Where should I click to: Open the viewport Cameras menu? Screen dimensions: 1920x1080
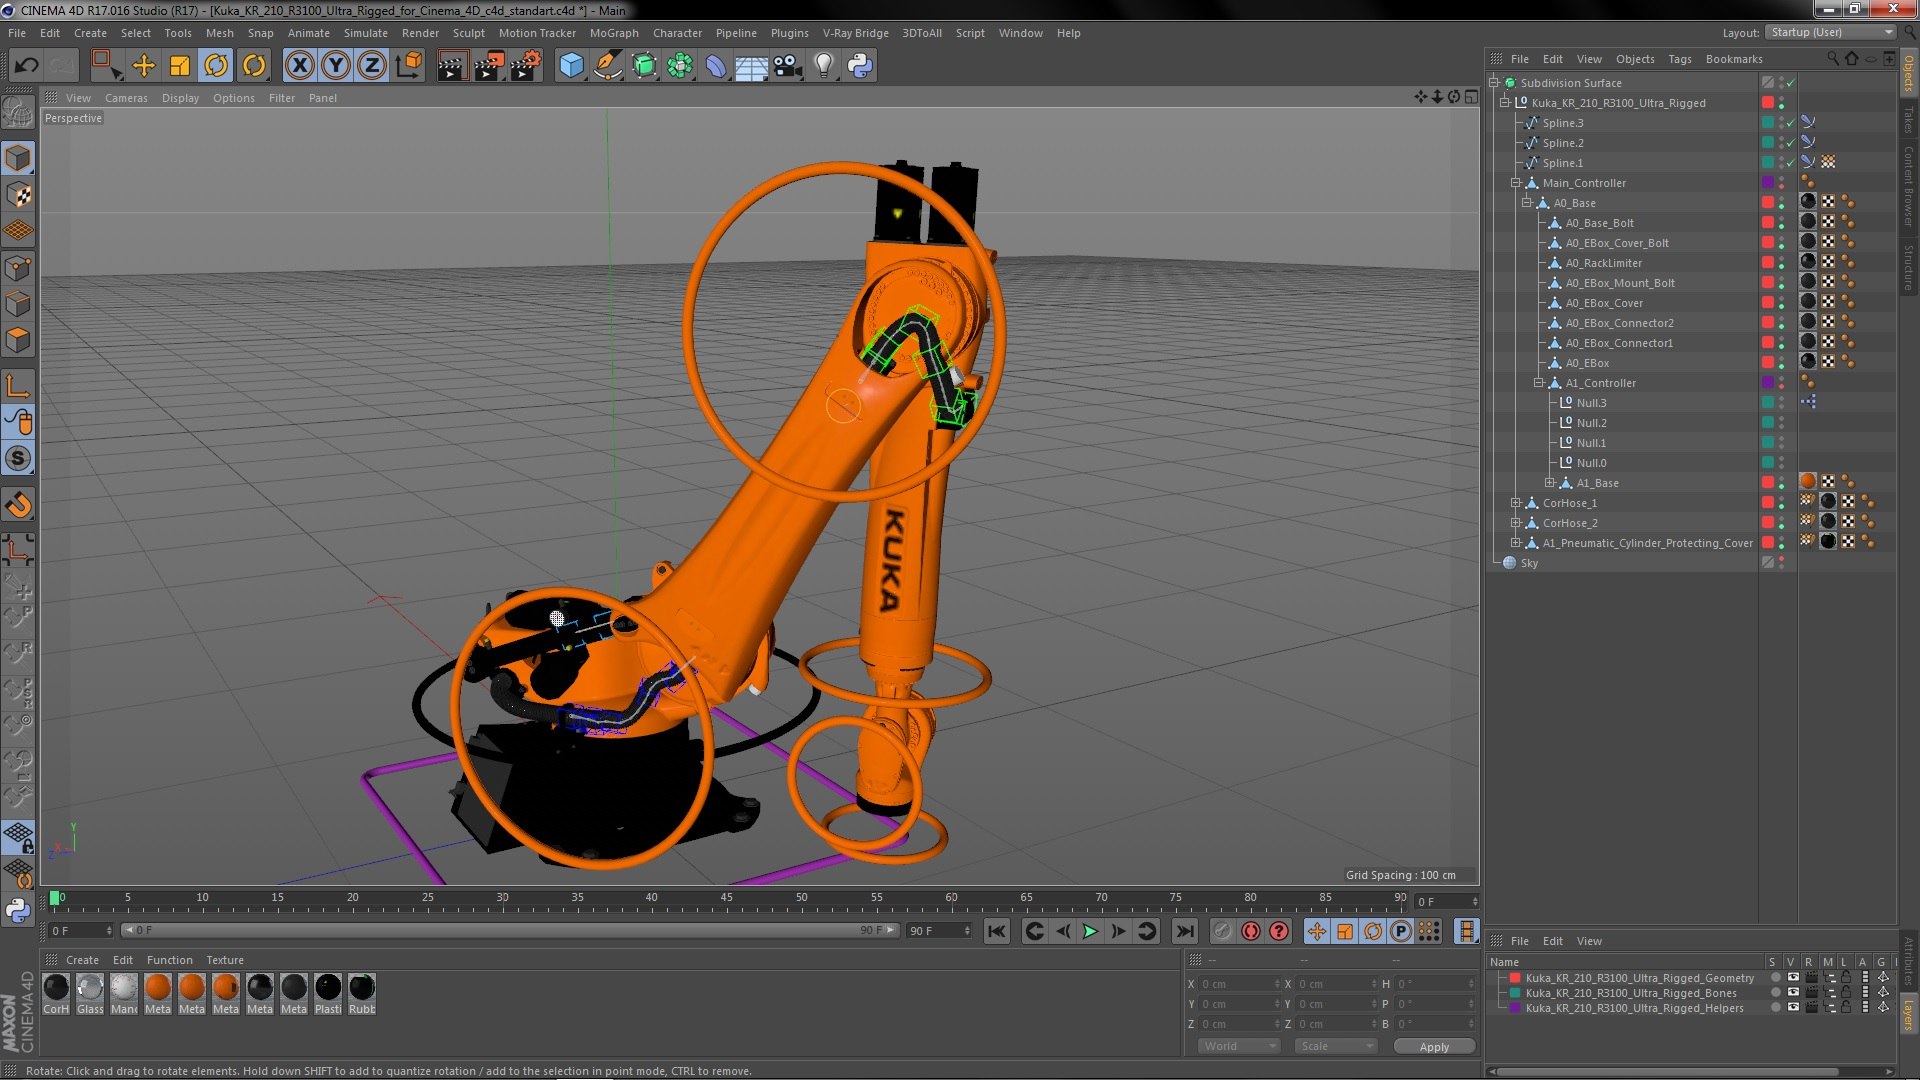click(x=126, y=98)
